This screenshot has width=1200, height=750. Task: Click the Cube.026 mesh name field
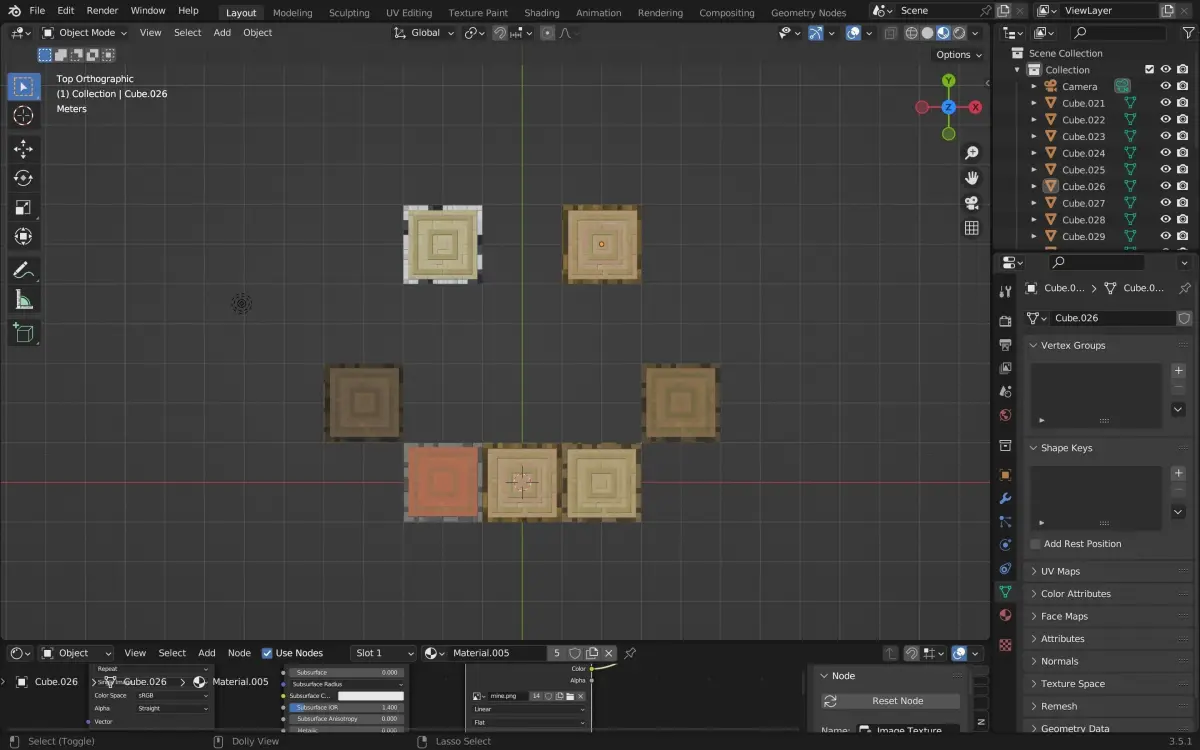[1113, 318]
